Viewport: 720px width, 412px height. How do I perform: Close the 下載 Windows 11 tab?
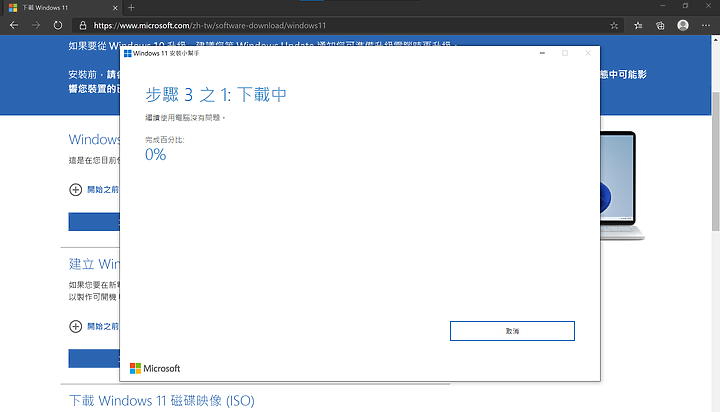pyautogui.click(x=115, y=8)
